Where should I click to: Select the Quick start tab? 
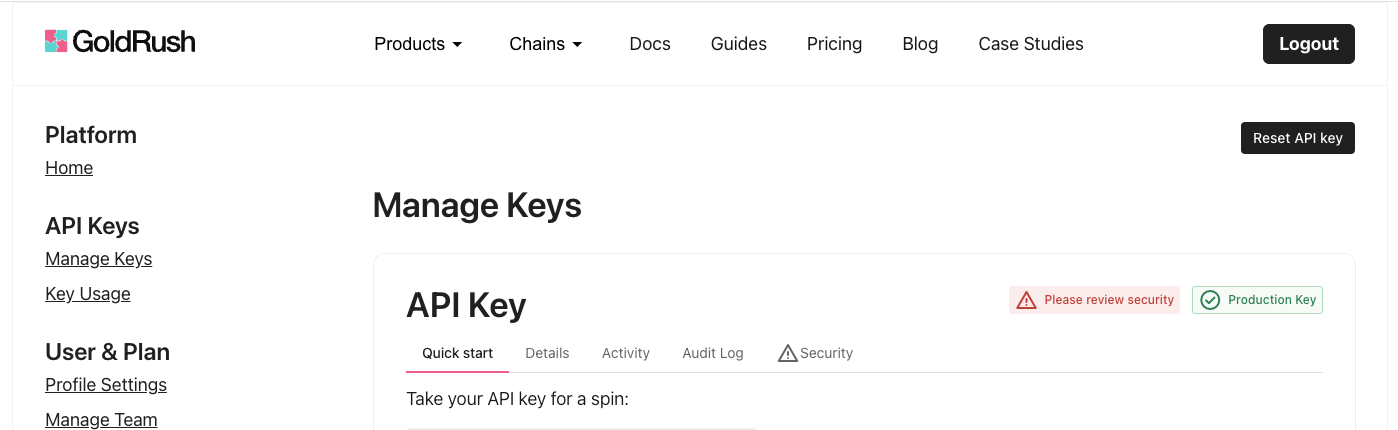(458, 353)
